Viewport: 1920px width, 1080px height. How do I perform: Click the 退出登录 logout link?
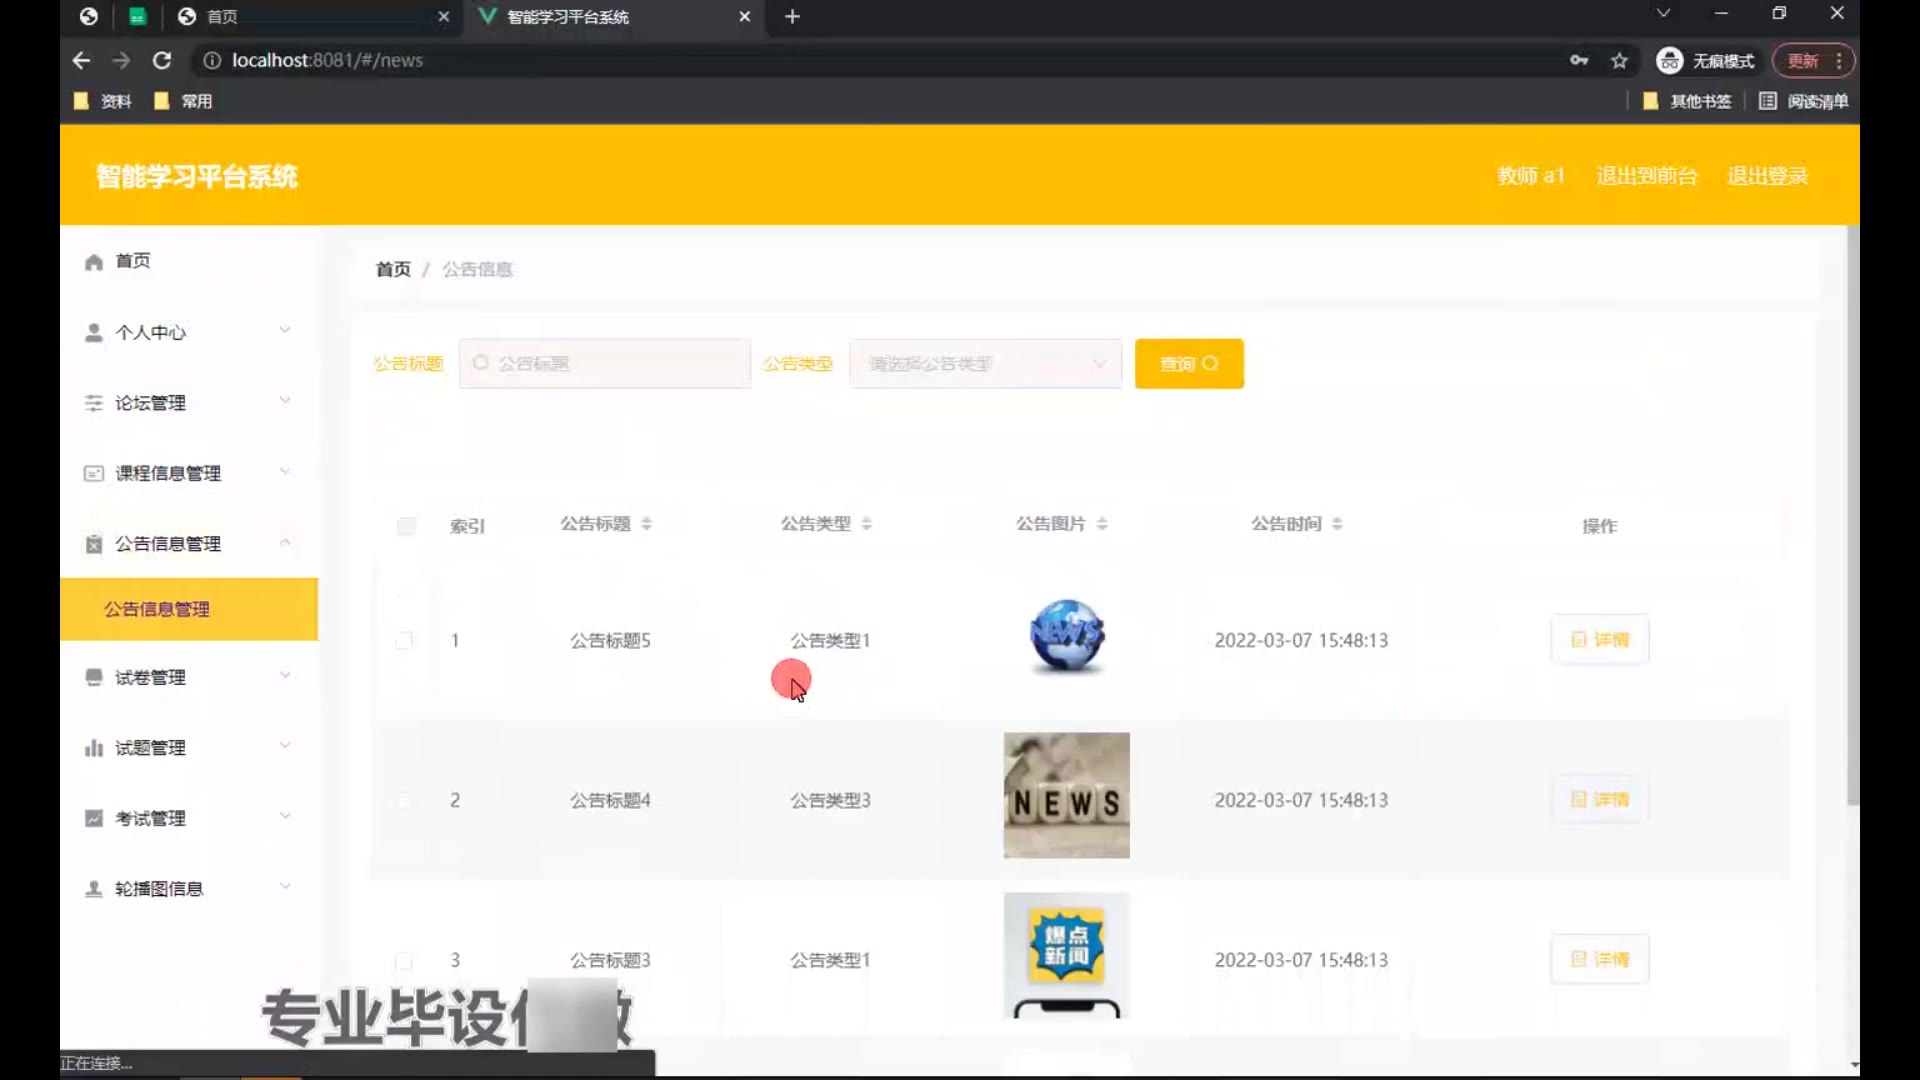[1767, 176]
